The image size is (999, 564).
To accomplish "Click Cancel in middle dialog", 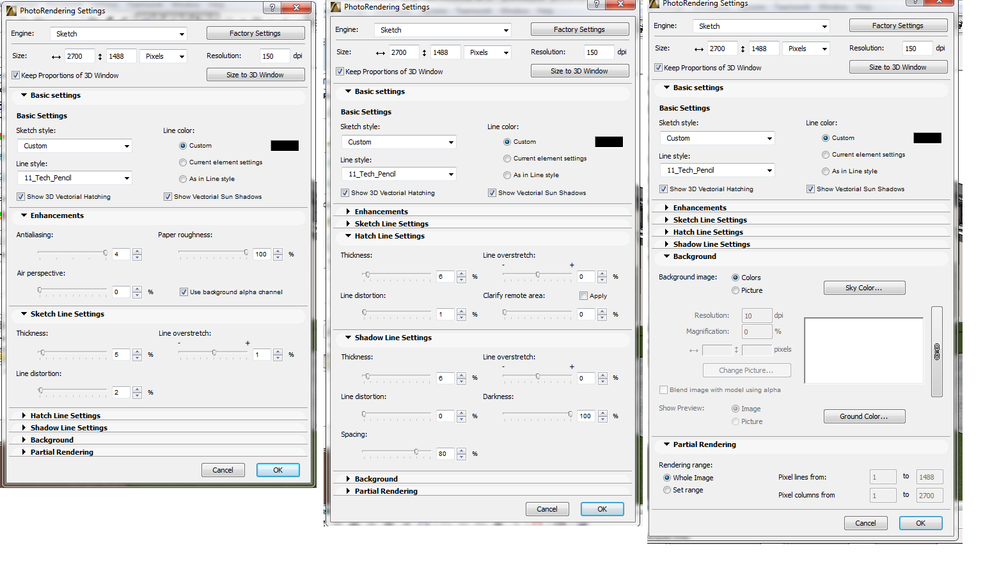I will tap(547, 509).
